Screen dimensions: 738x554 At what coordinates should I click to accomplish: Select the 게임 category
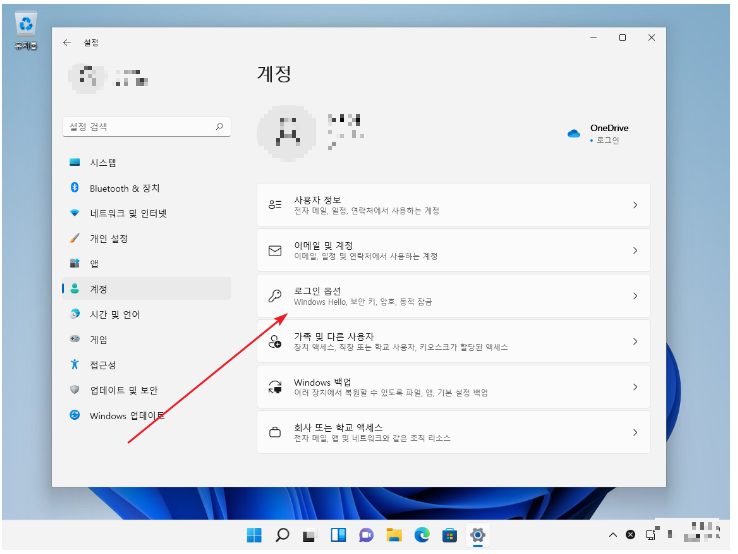(x=146, y=339)
